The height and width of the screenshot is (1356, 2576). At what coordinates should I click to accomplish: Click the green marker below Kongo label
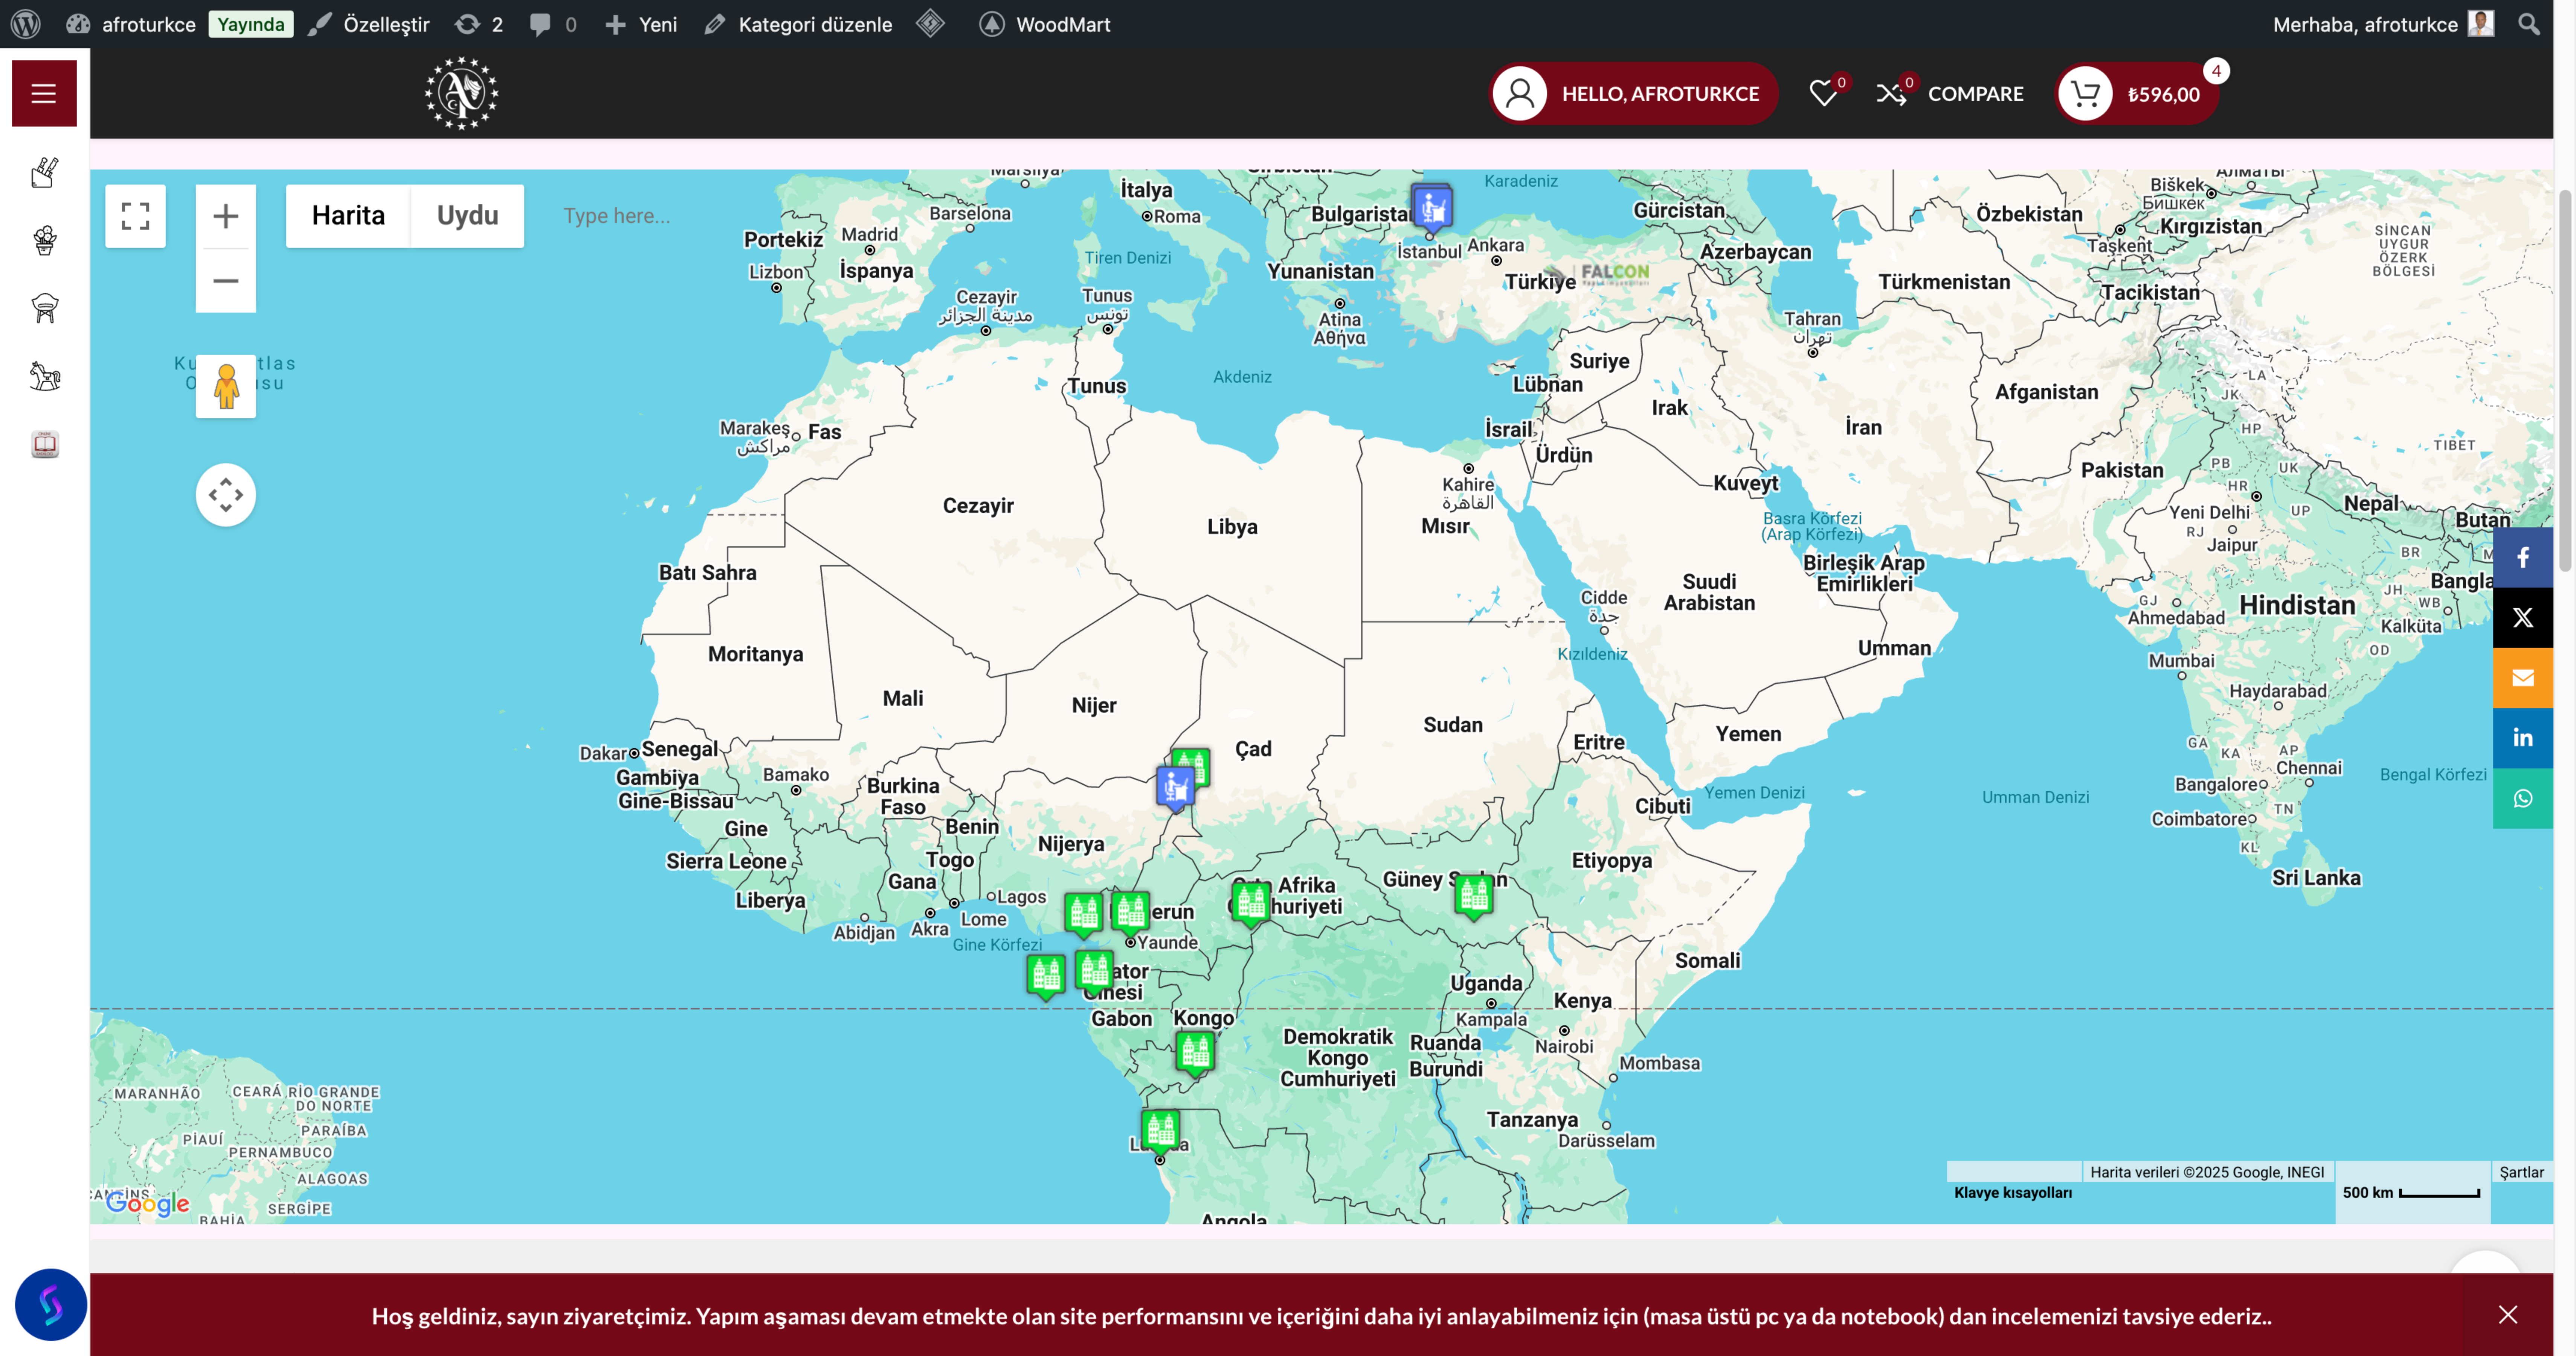click(1195, 1053)
